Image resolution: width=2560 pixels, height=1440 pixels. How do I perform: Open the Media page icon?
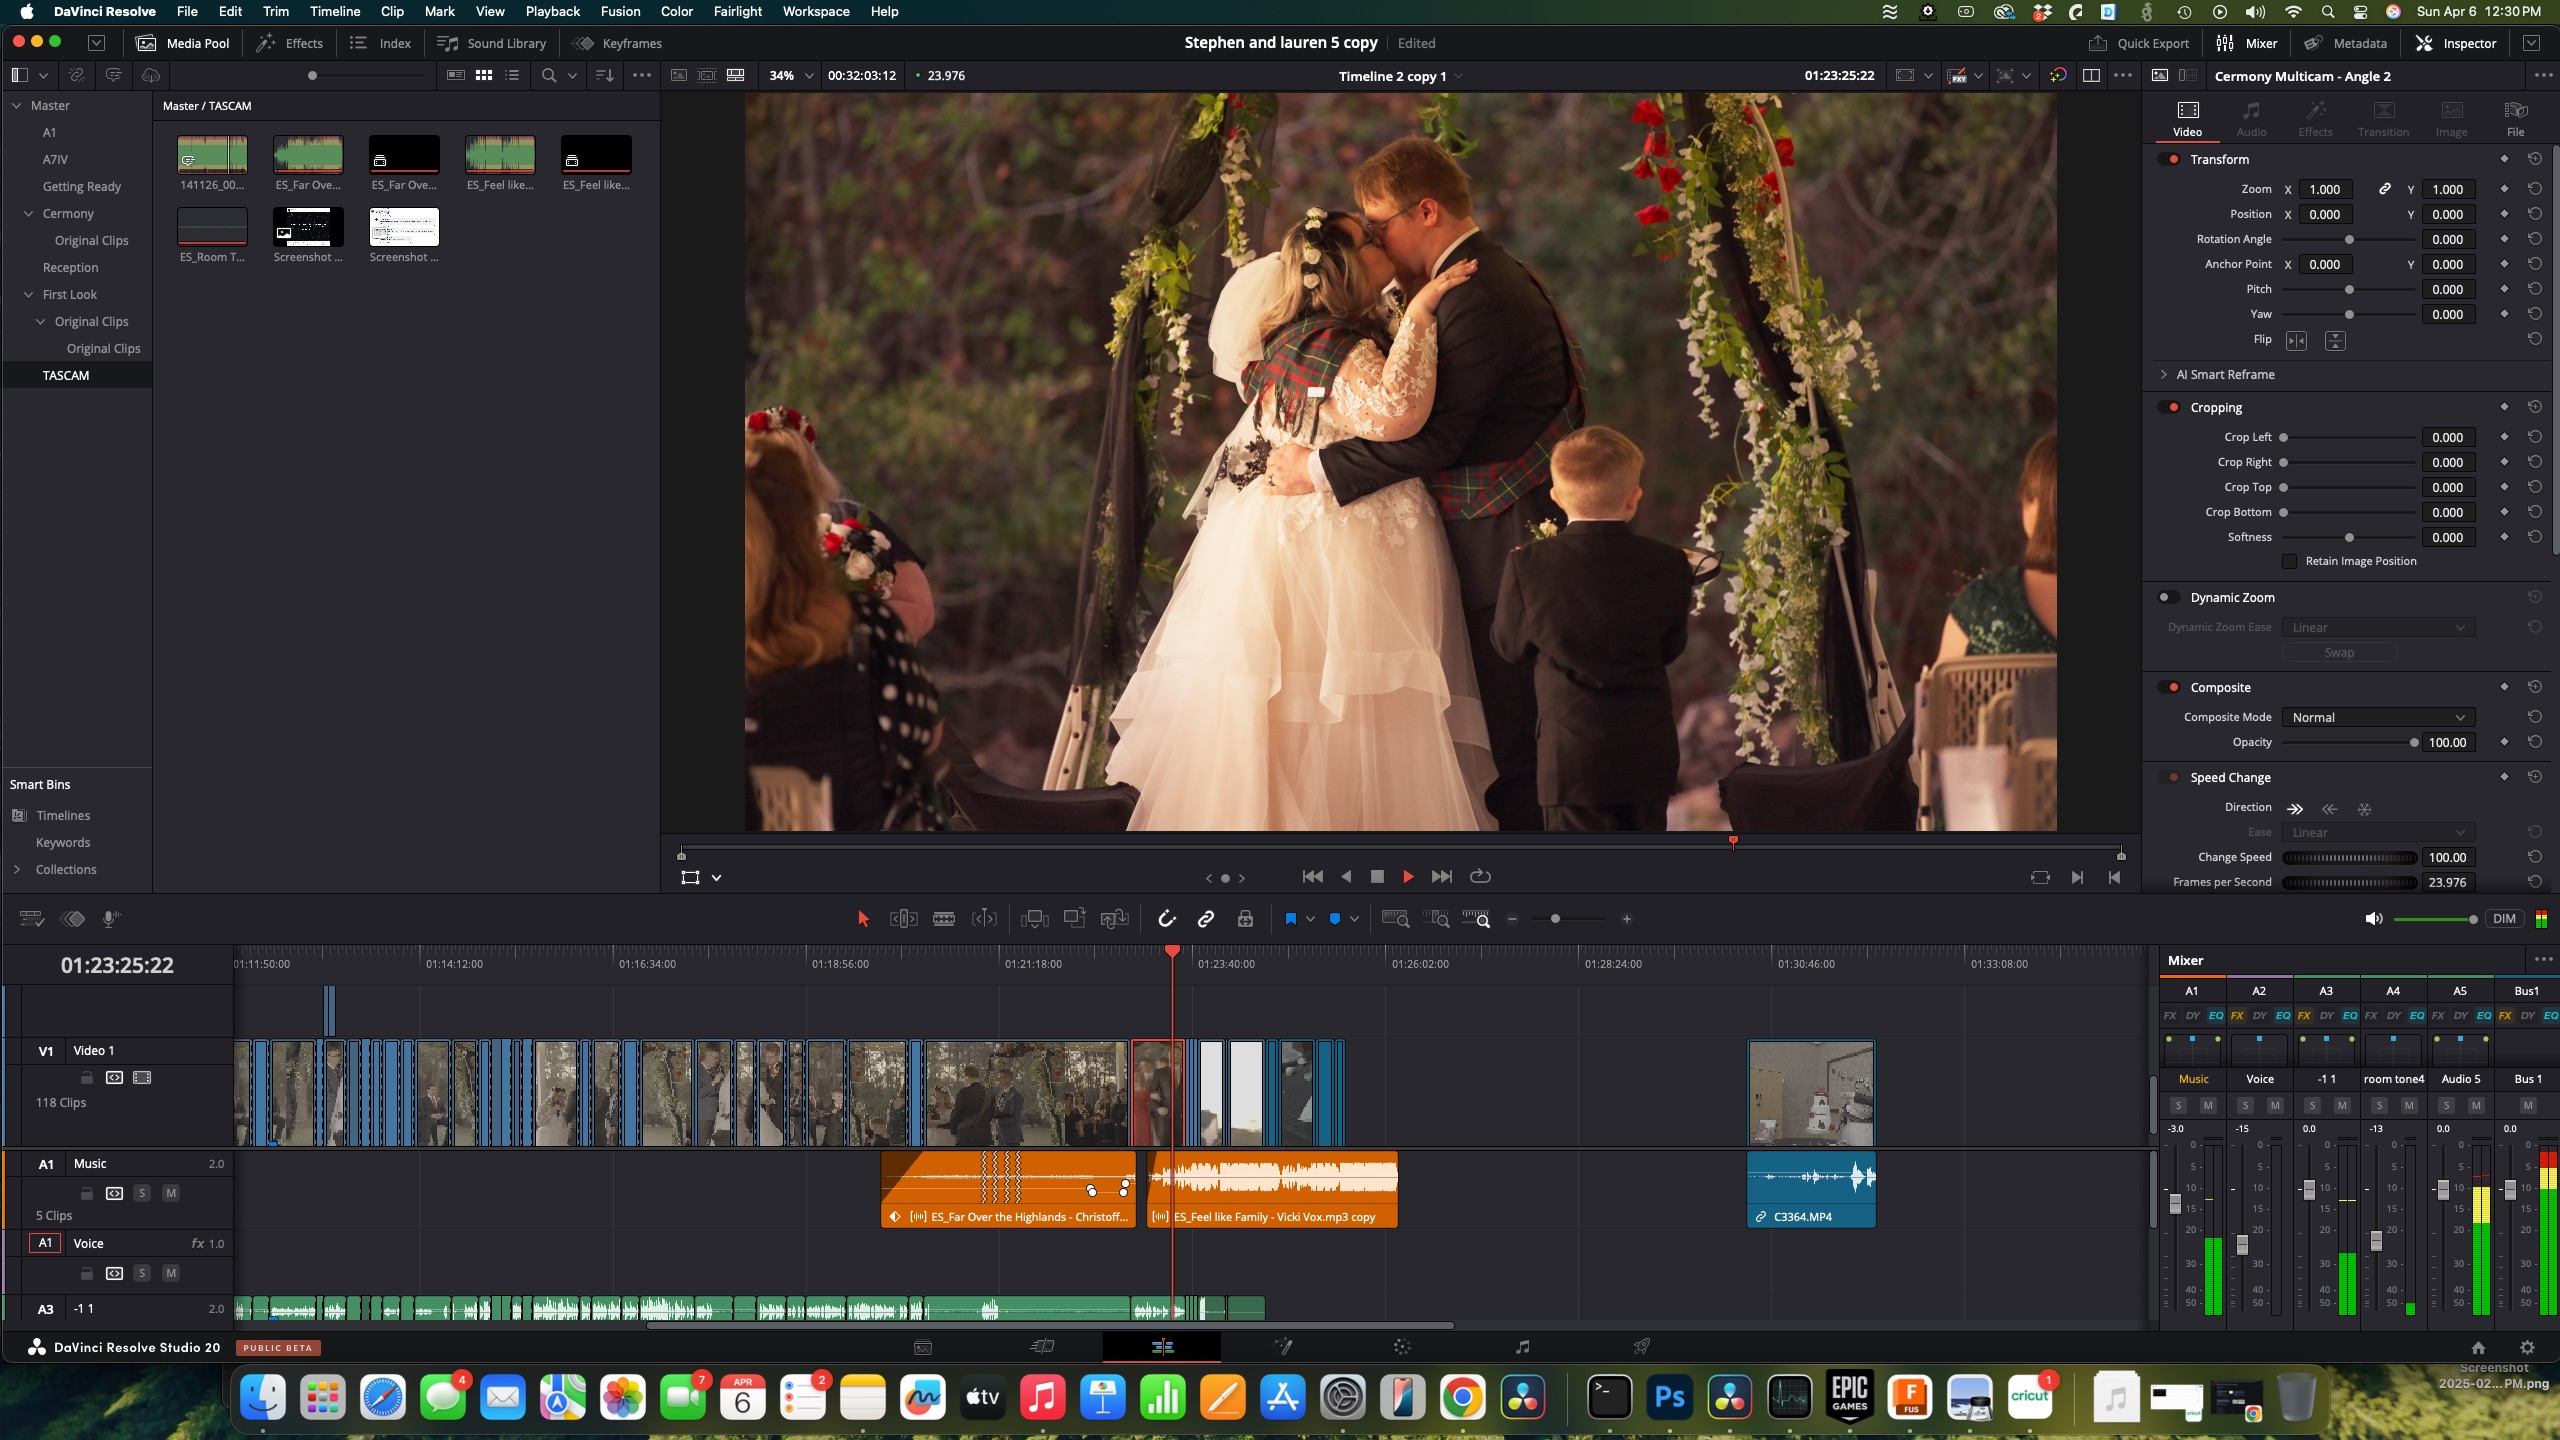click(x=923, y=1347)
